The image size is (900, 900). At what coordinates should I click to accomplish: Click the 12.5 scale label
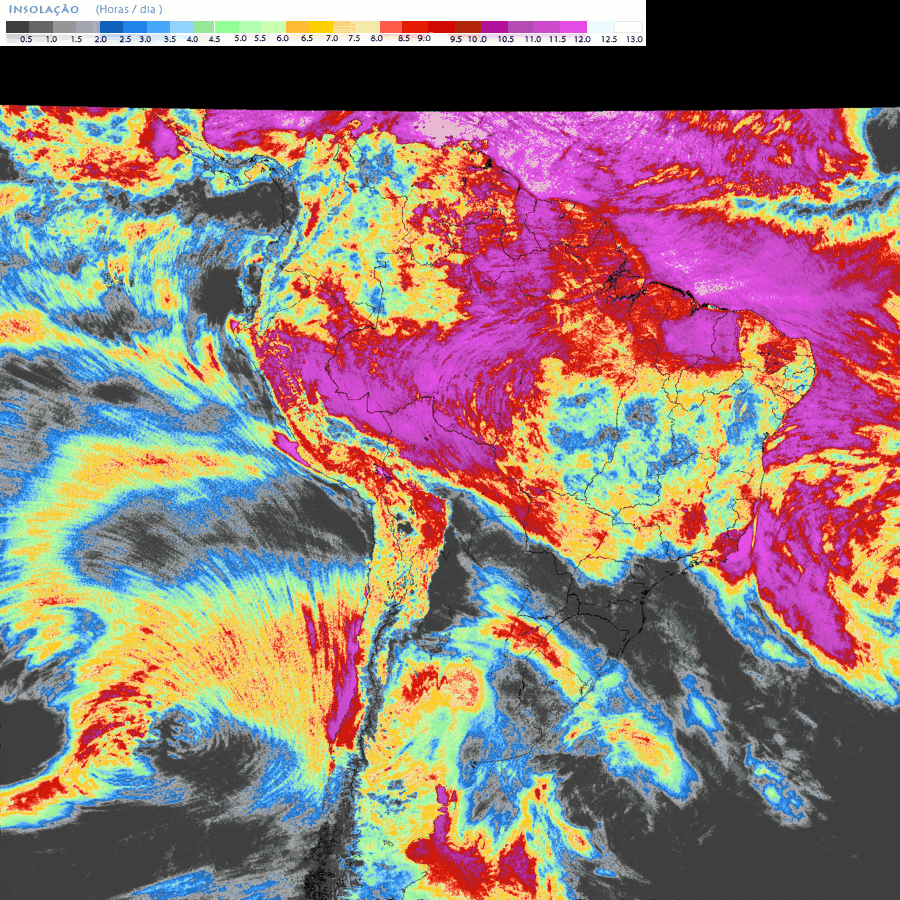pos(609,40)
